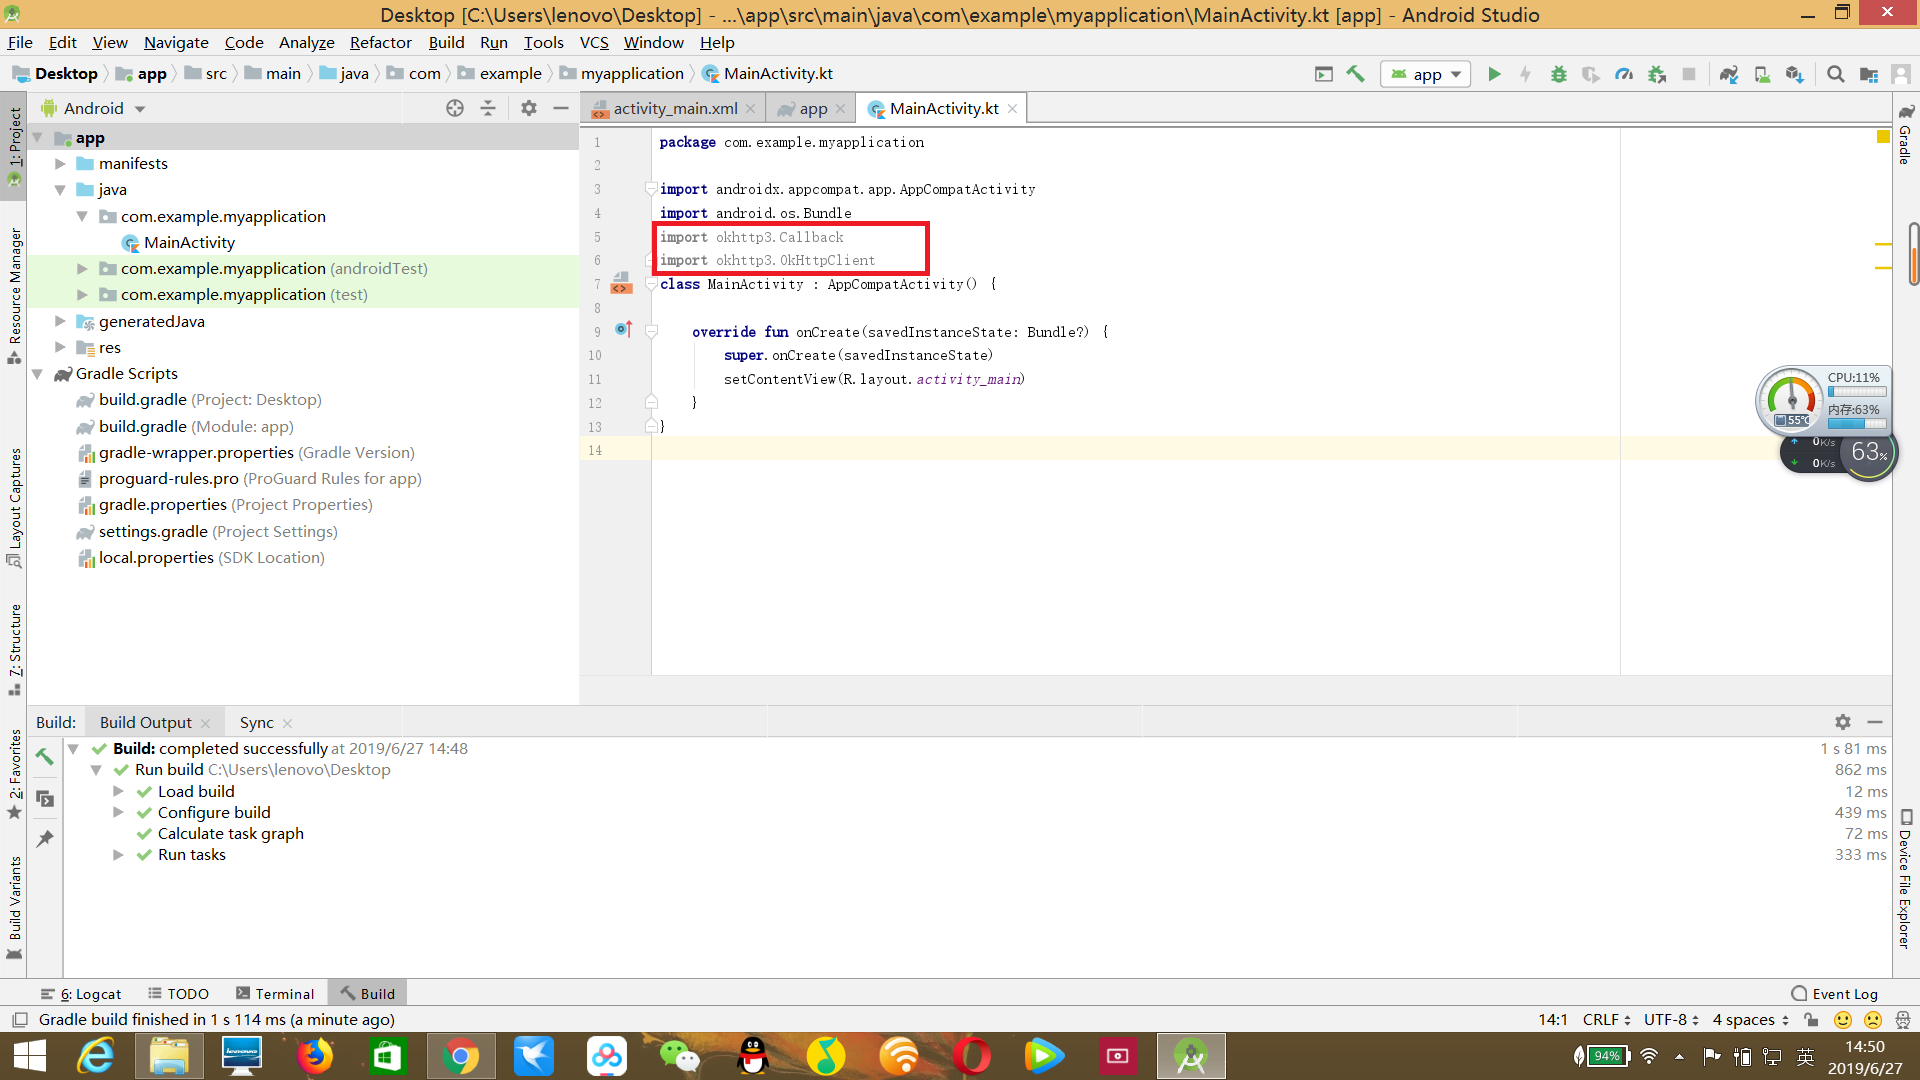Open the VCS menu

pos(594,42)
